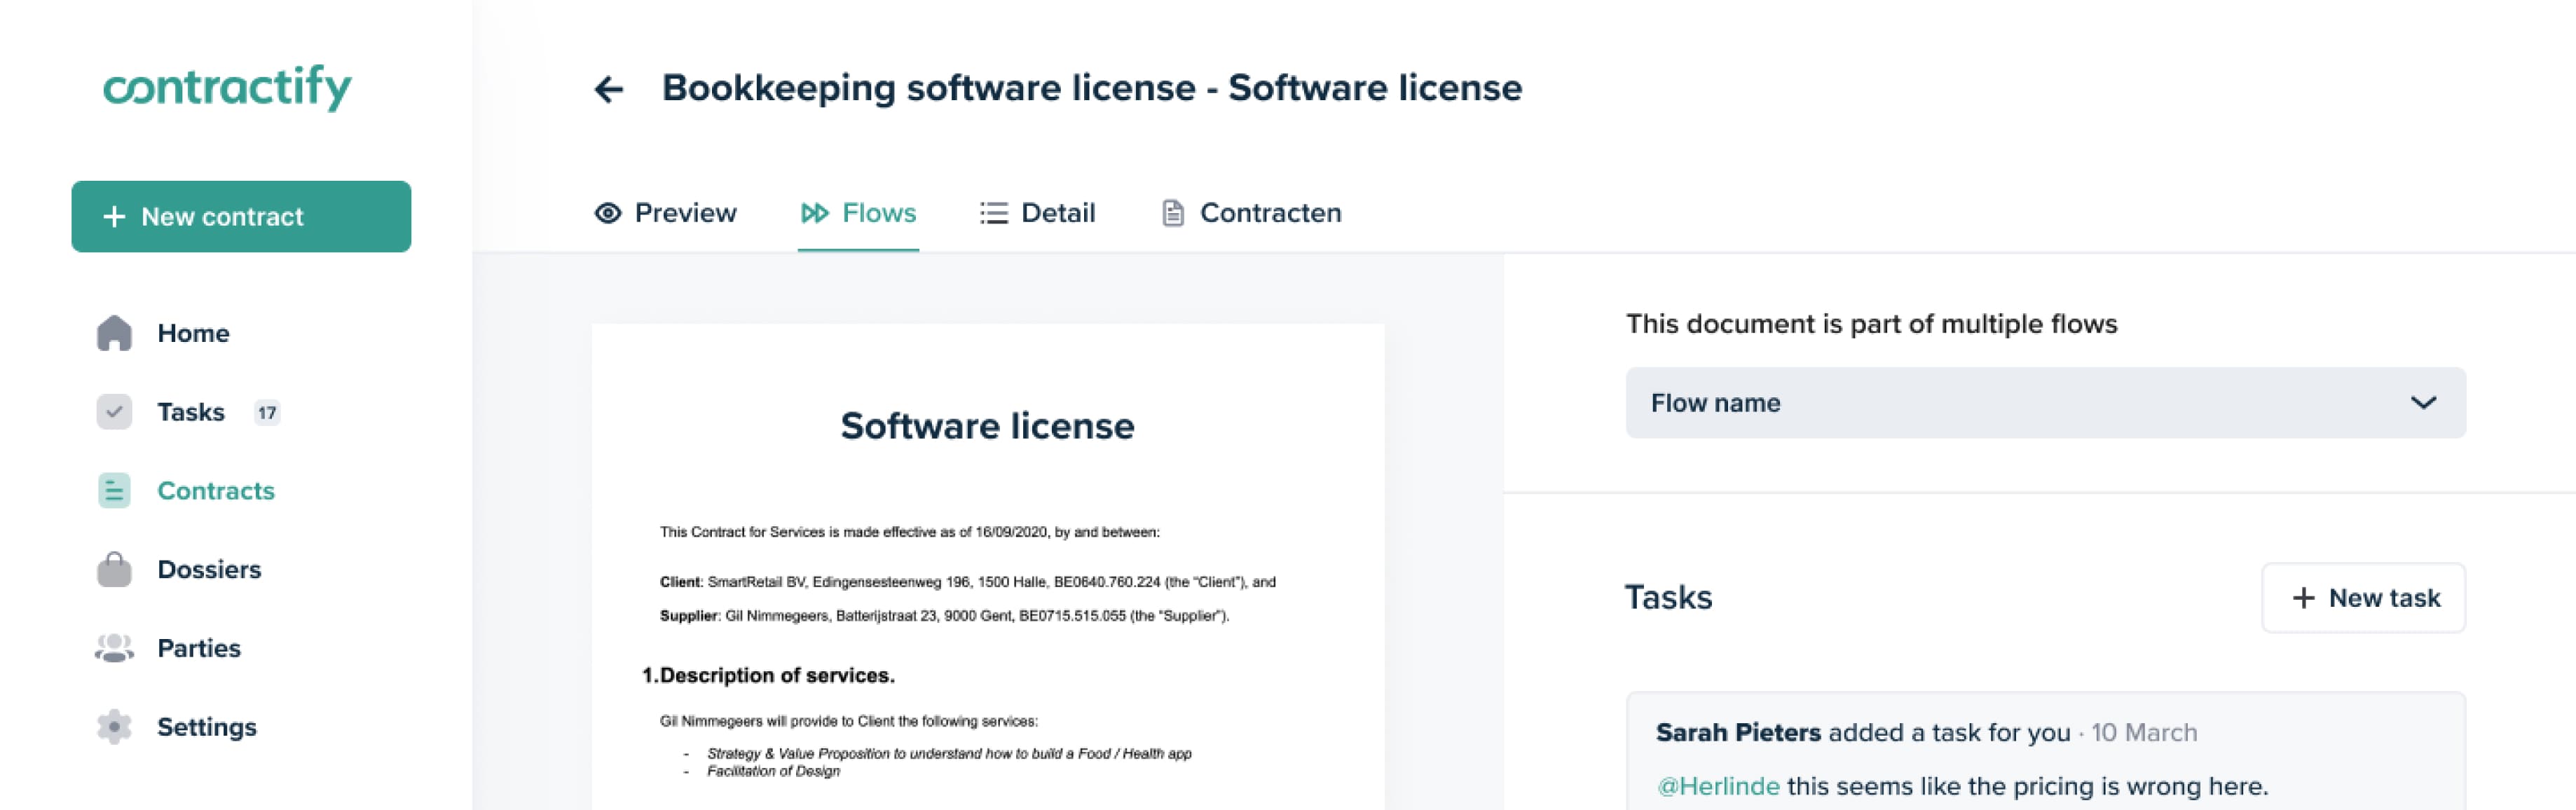Open Home in the sidebar
The height and width of the screenshot is (810, 2576).
coord(163,333)
